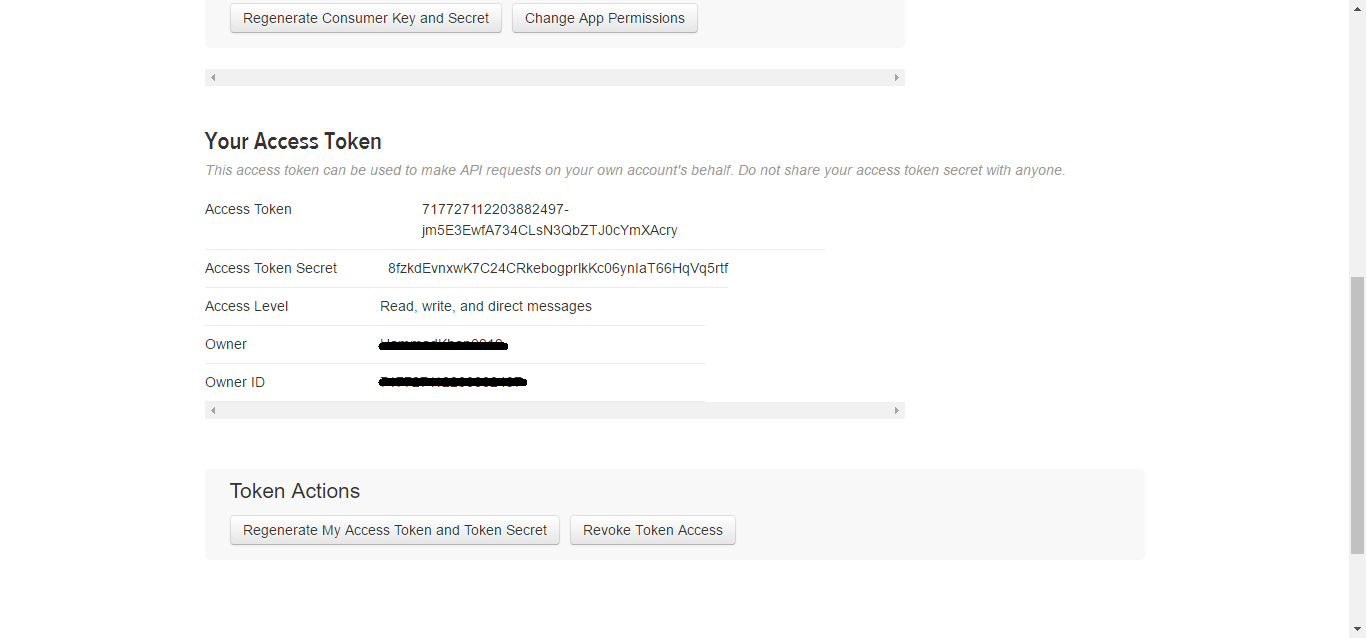The height and width of the screenshot is (638, 1366).
Task: Click the redacted Owner ID value
Action: point(453,382)
